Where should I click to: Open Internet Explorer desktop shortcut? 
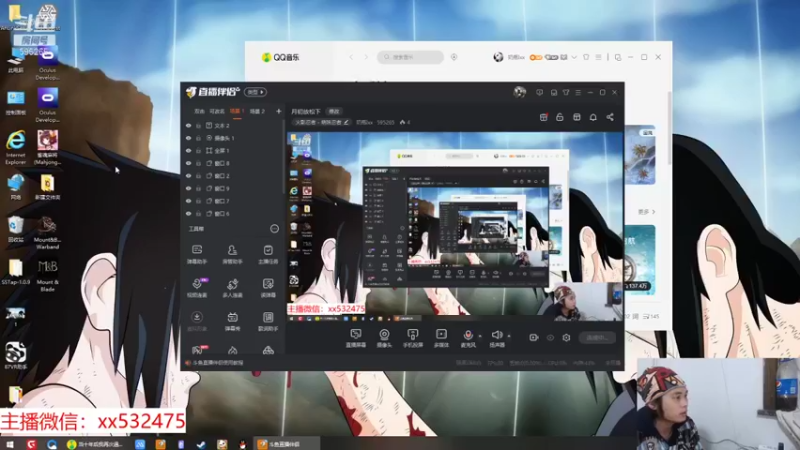[x=16, y=147]
